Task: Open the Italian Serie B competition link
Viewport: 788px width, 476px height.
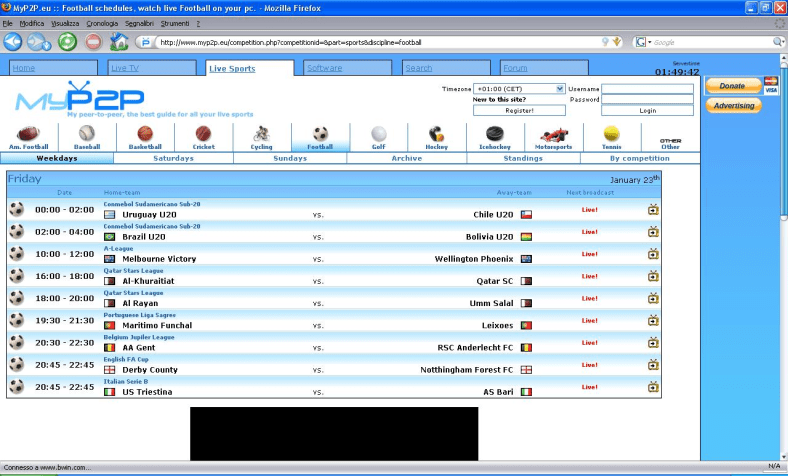Action: click(126, 382)
